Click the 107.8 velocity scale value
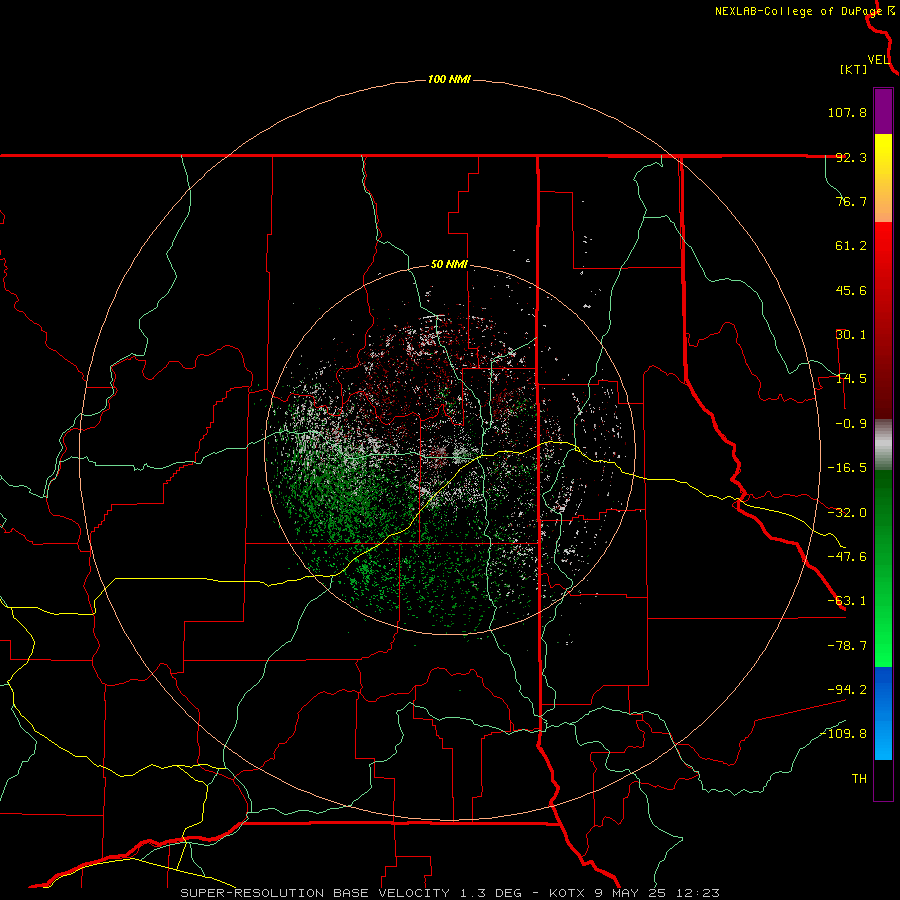 (847, 112)
